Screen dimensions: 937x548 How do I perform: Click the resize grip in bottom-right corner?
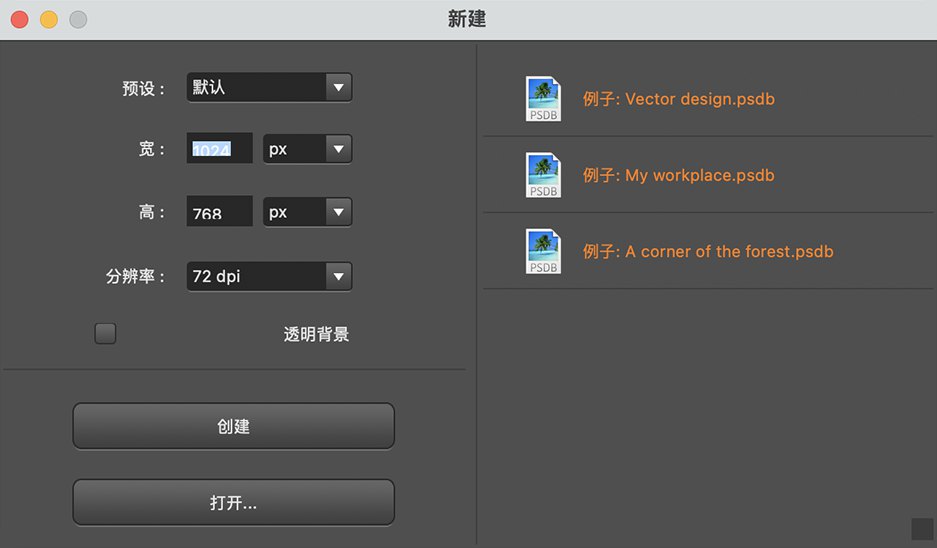921,528
